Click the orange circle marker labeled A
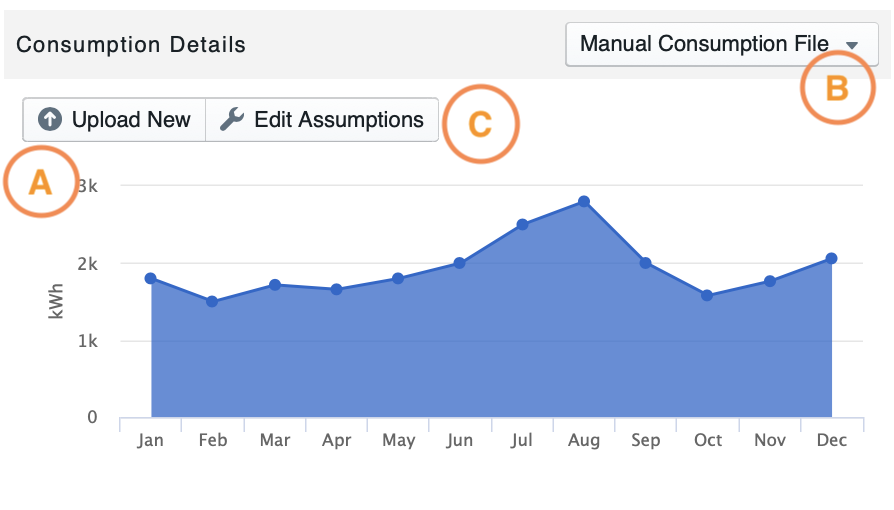Viewport: 894px width, 510px height. coord(40,182)
